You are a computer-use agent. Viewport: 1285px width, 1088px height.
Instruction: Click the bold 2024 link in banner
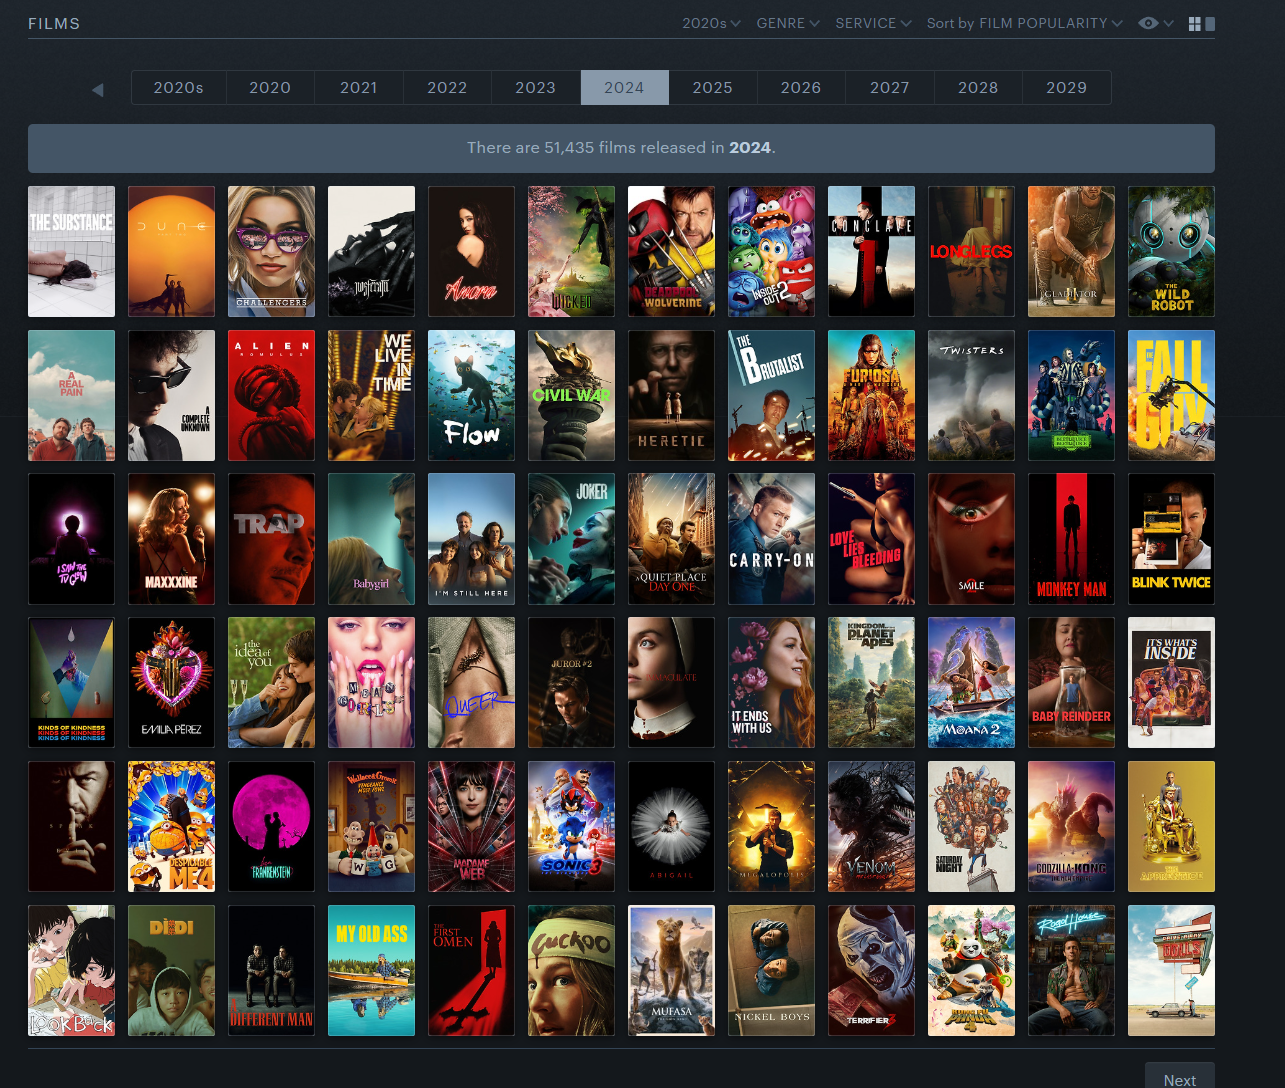750,148
